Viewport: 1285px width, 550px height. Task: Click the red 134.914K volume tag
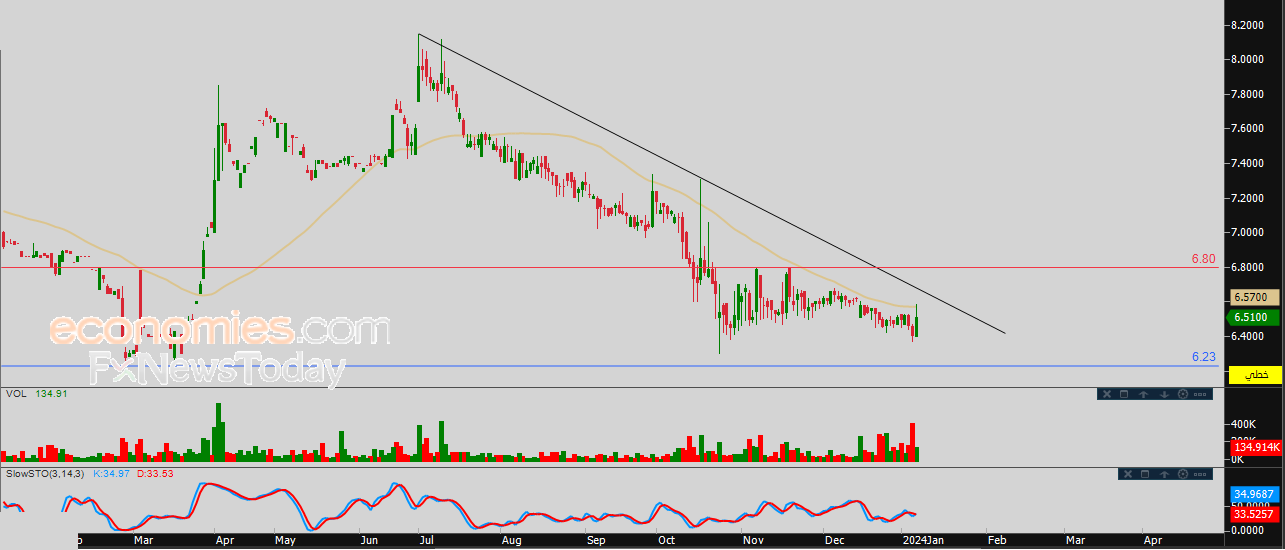1257,447
